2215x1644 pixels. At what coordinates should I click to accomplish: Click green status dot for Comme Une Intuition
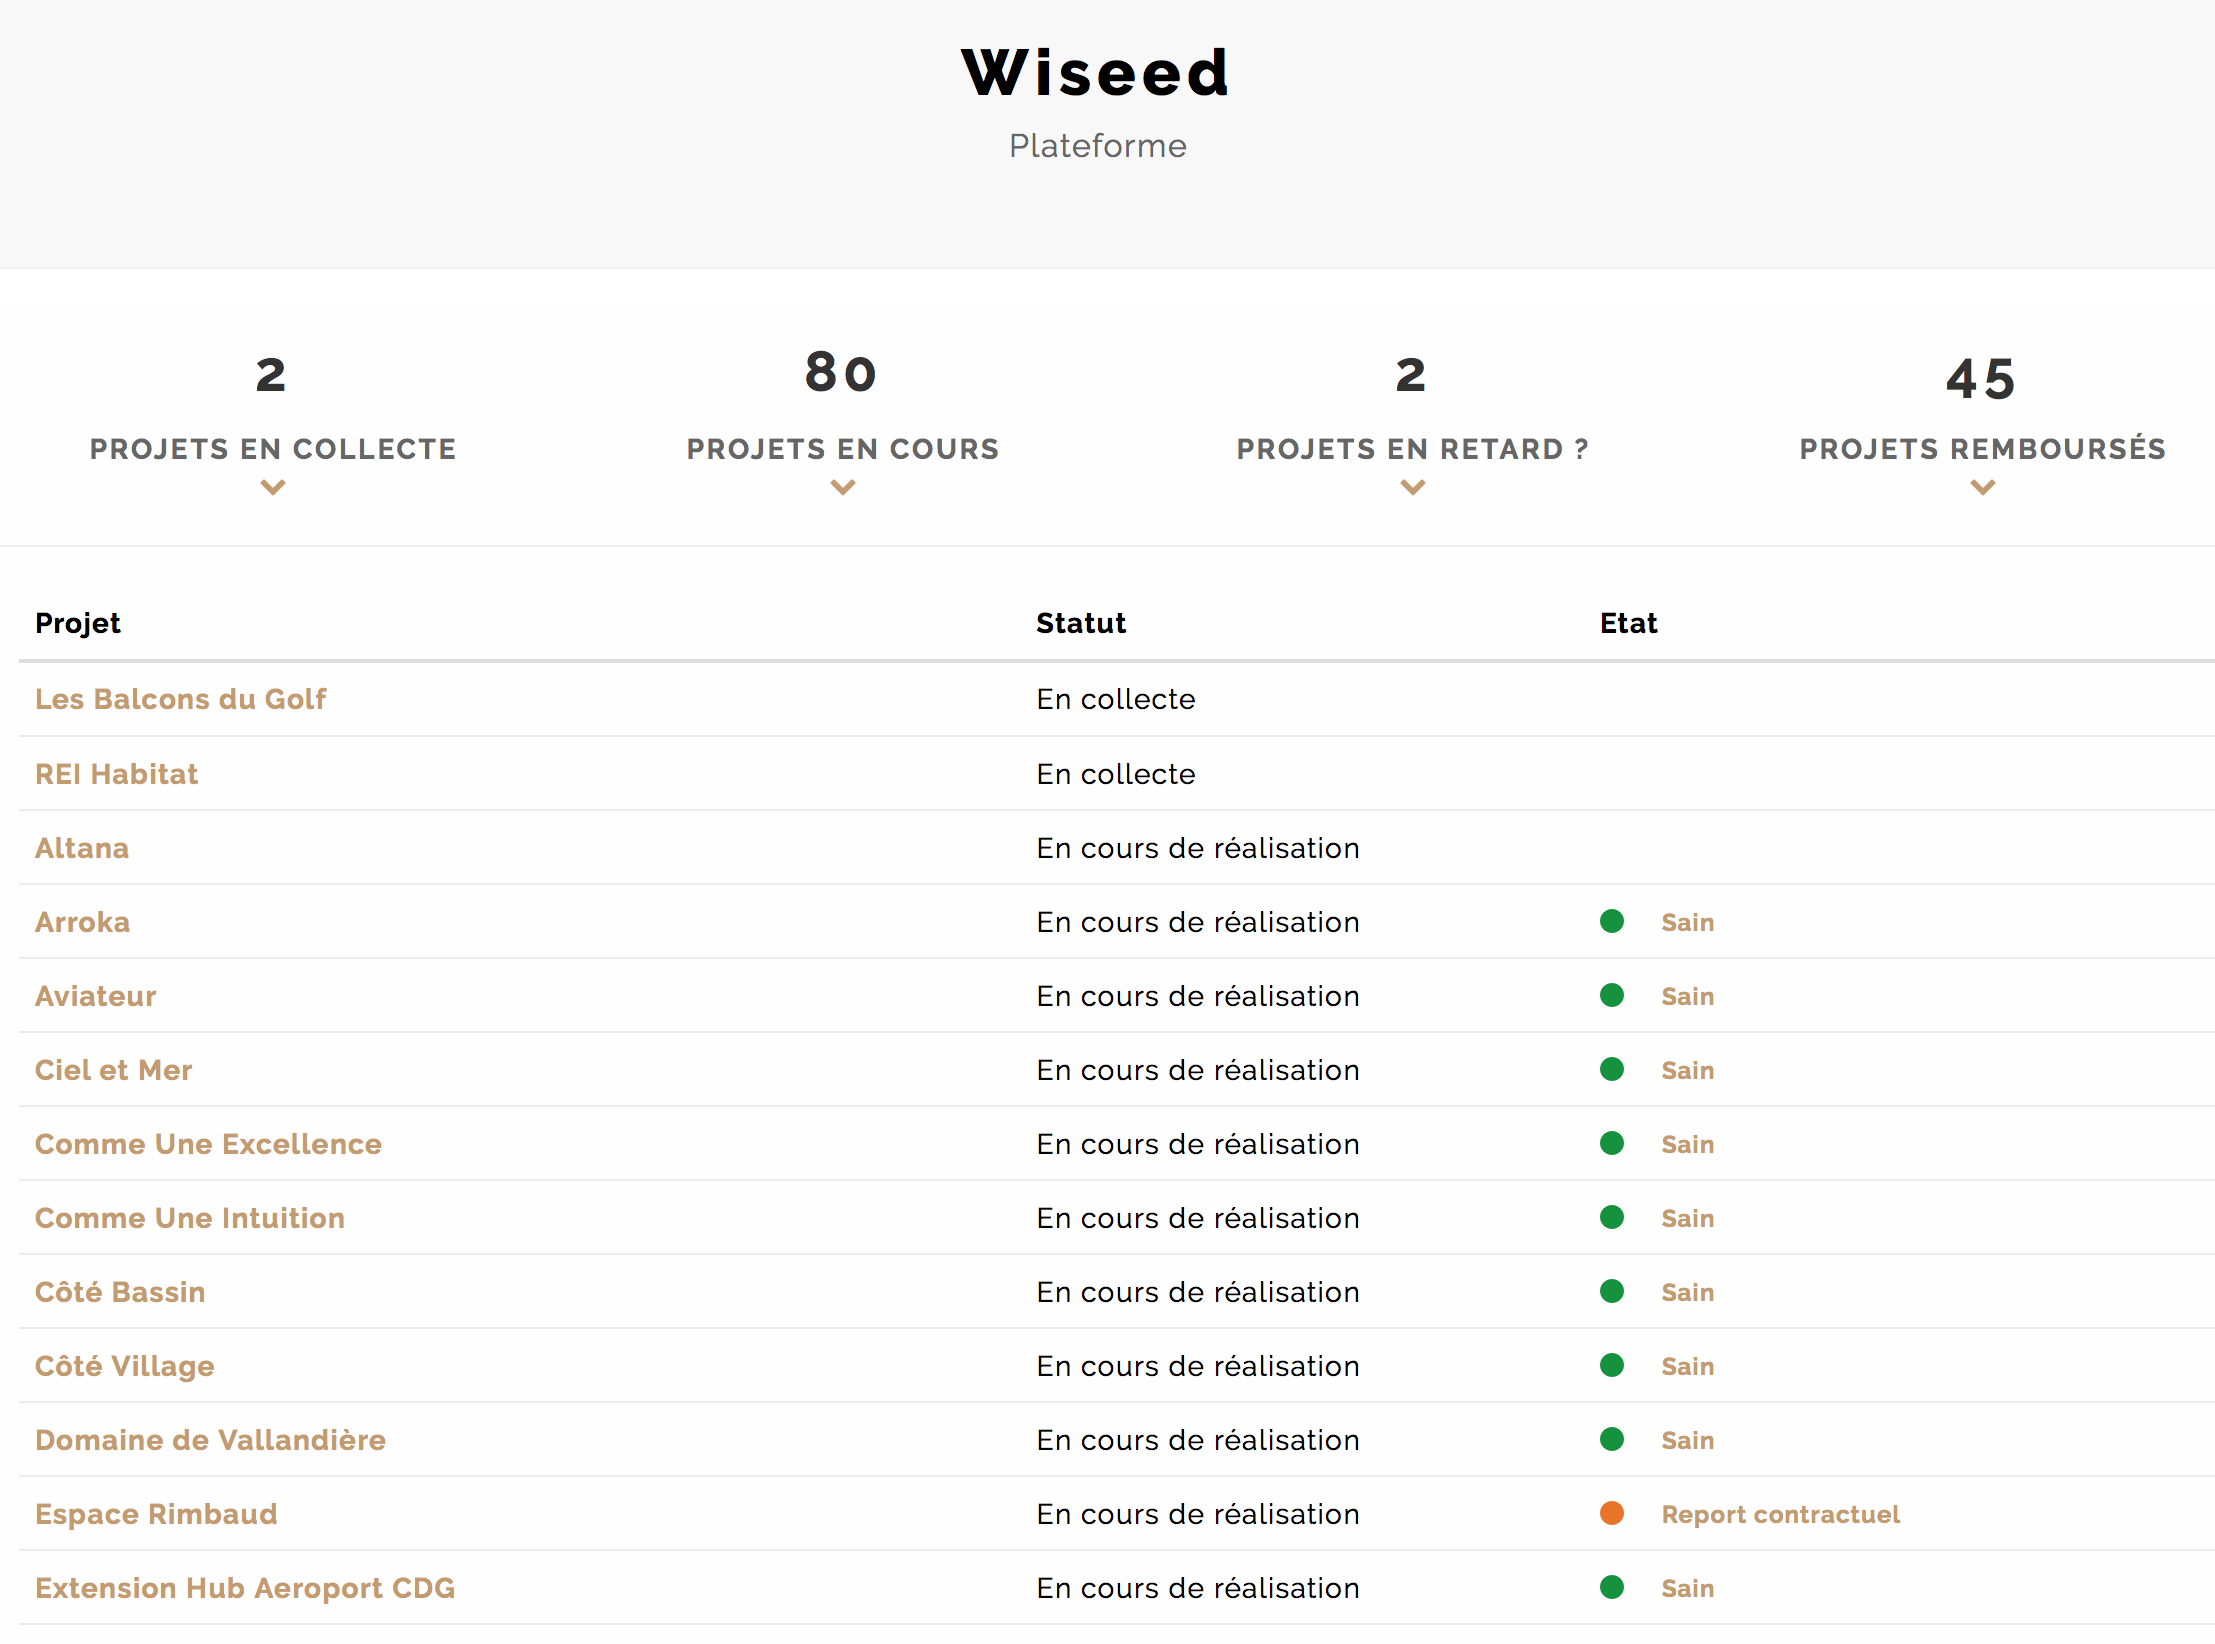(x=1612, y=1217)
